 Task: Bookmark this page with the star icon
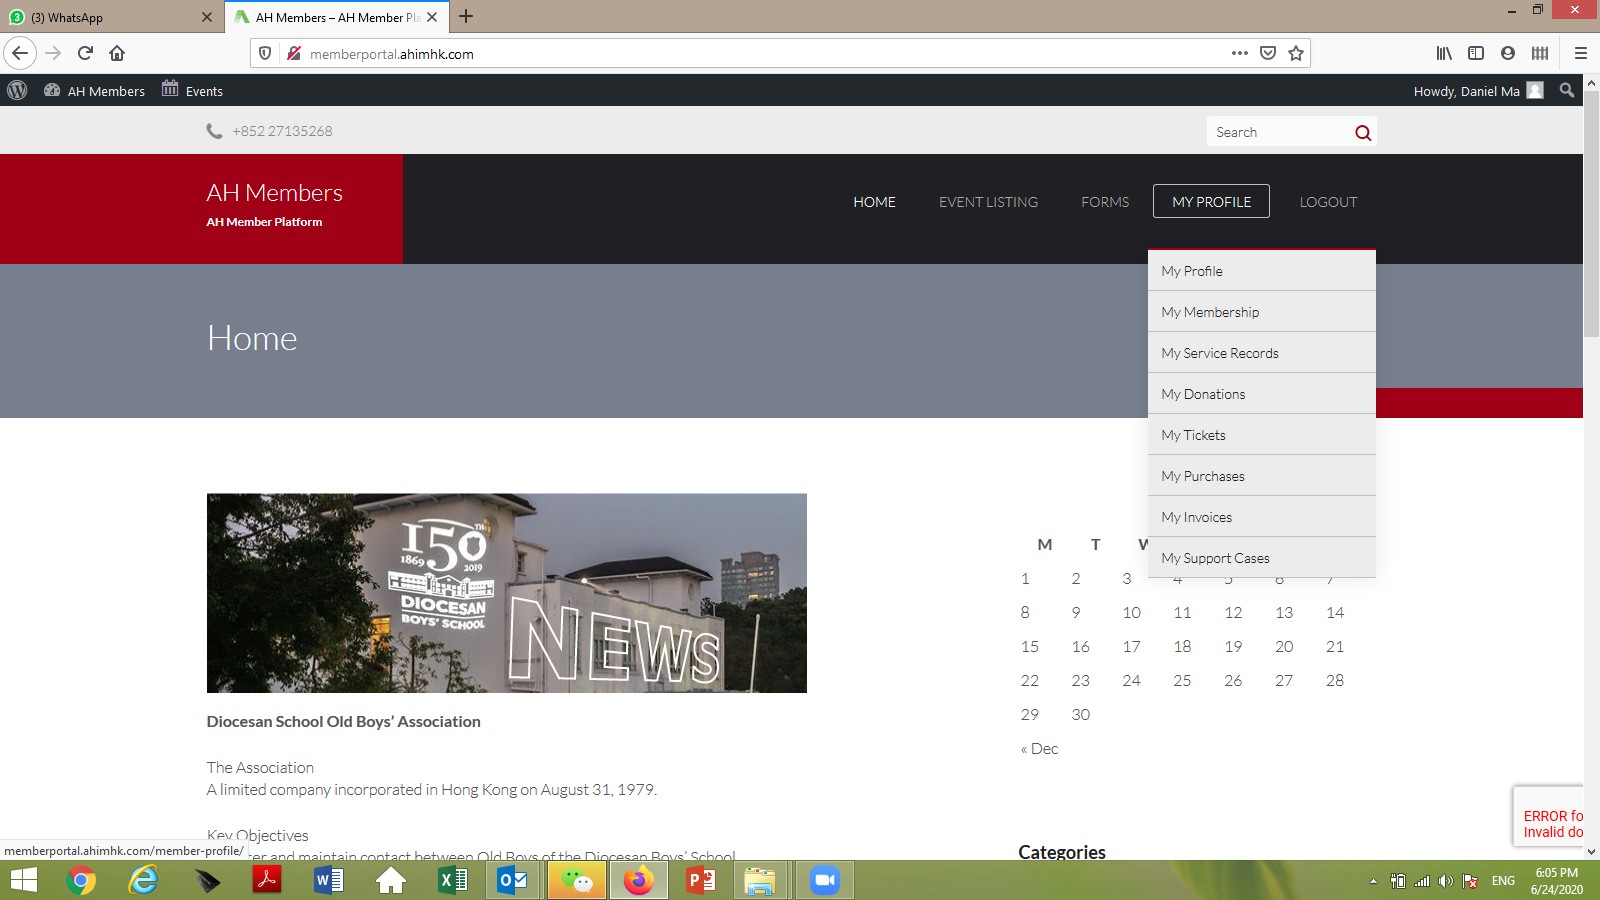click(x=1296, y=53)
